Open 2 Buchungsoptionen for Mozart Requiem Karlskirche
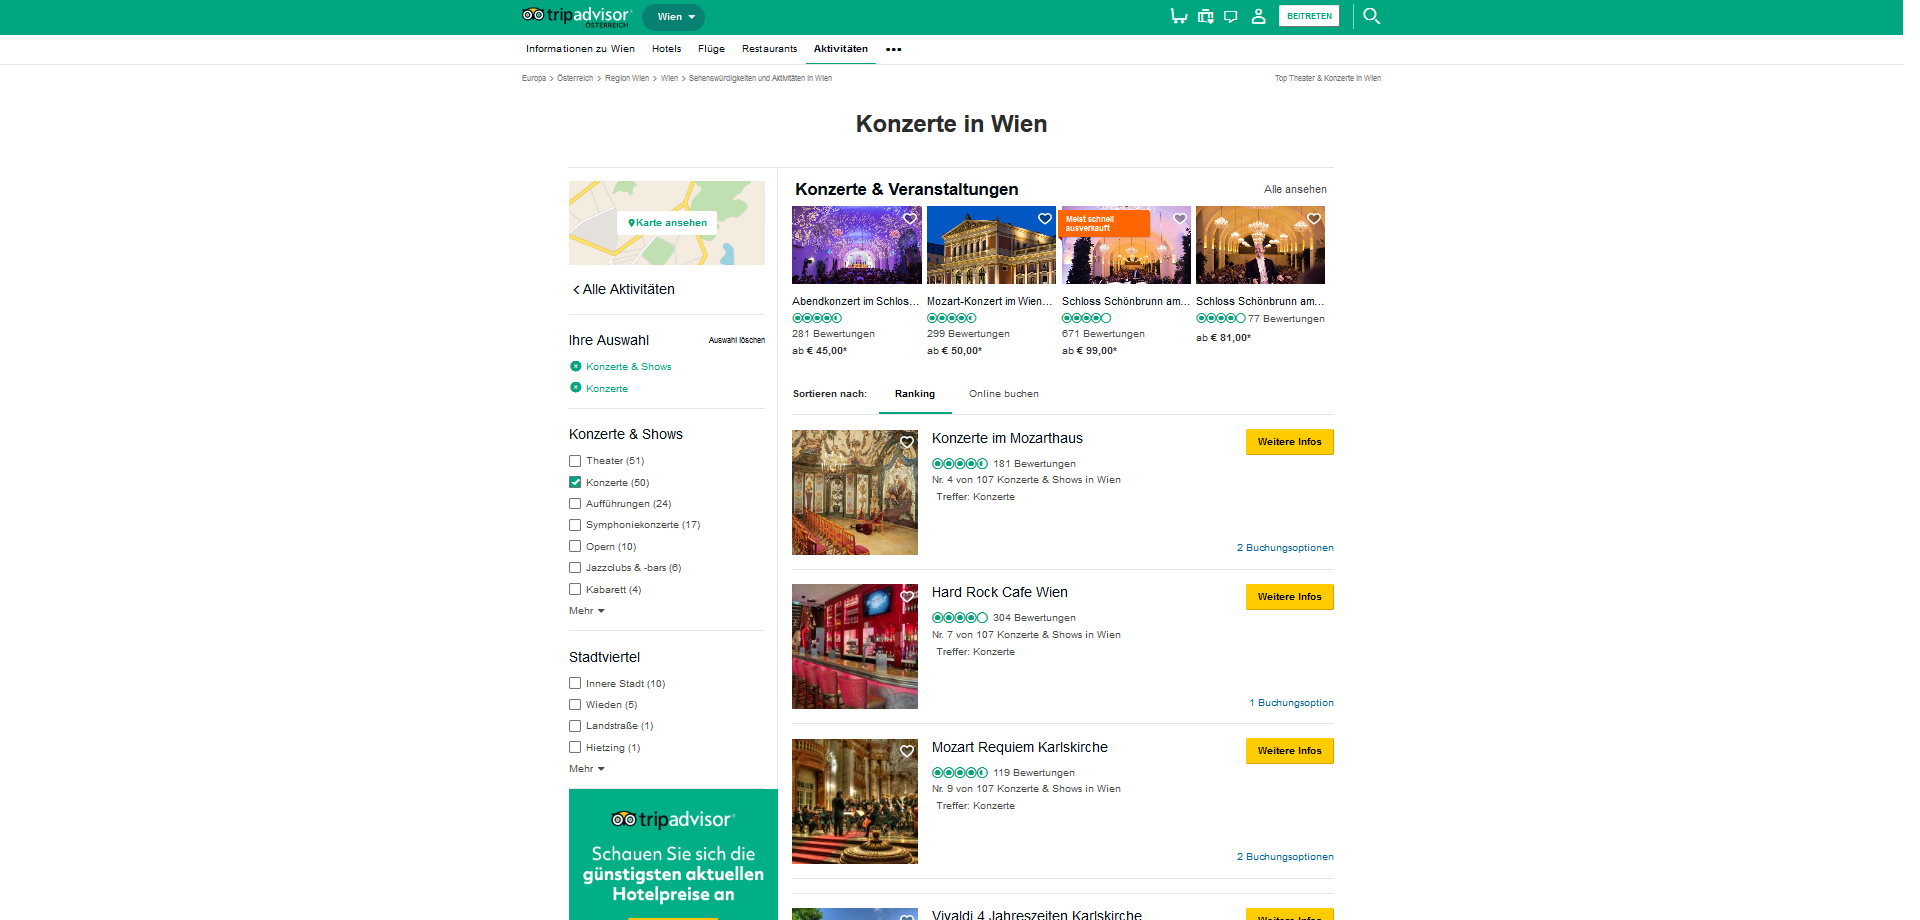This screenshot has height=920, width=1920. tap(1285, 857)
